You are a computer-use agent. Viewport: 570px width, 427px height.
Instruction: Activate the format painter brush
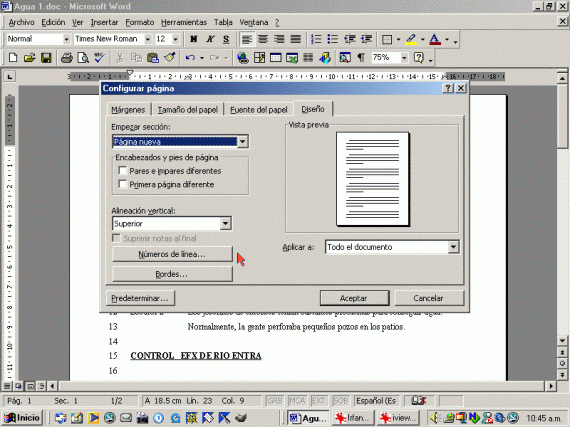170,58
